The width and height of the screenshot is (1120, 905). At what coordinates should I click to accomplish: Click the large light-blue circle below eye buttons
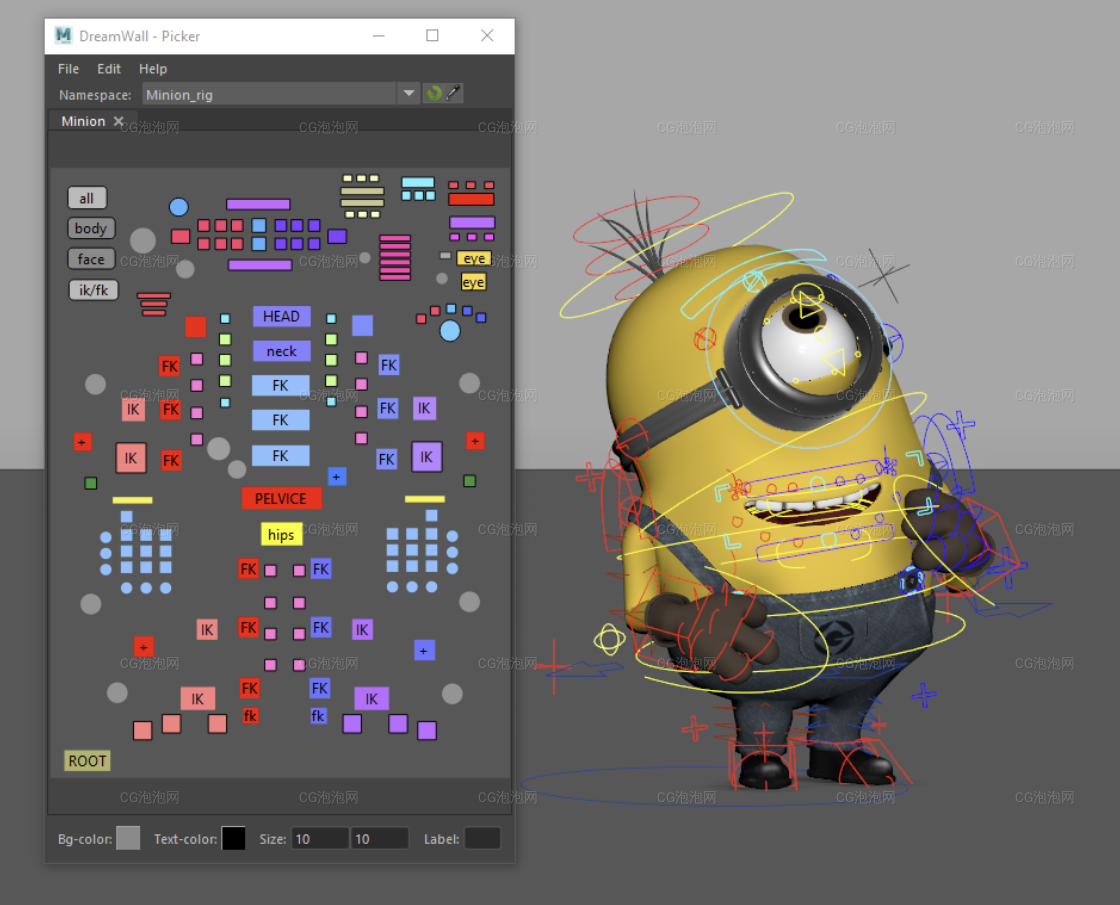[x=449, y=331]
